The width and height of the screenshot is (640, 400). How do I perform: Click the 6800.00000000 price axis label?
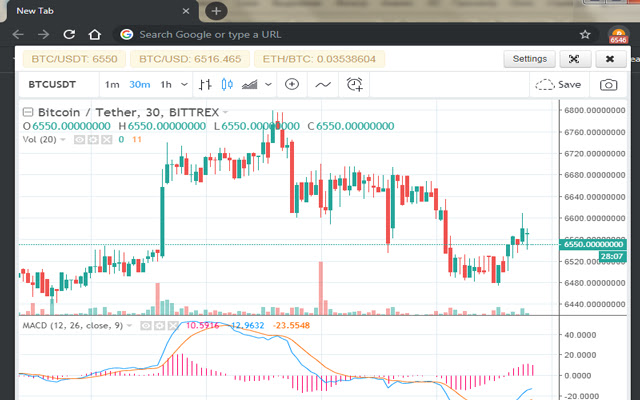pos(594,110)
